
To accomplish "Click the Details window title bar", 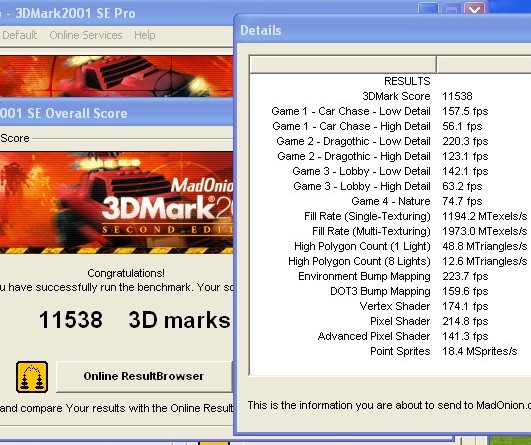I will (x=382, y=30).
